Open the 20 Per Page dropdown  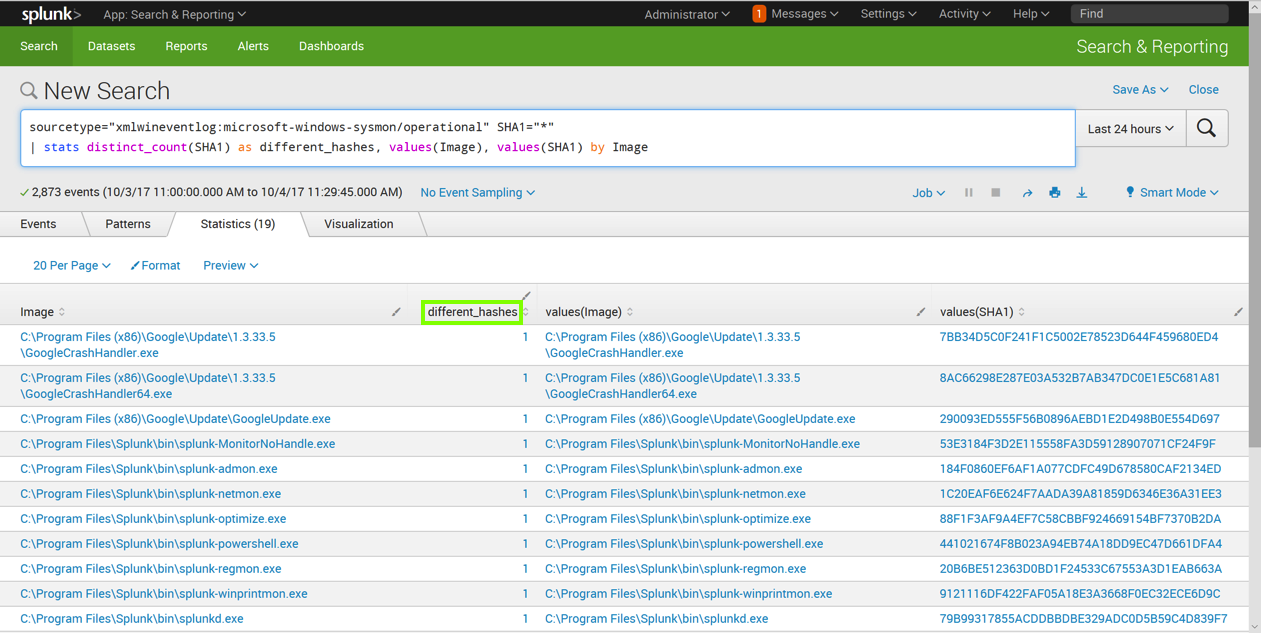pyautogui.click(x=71, y=266)
